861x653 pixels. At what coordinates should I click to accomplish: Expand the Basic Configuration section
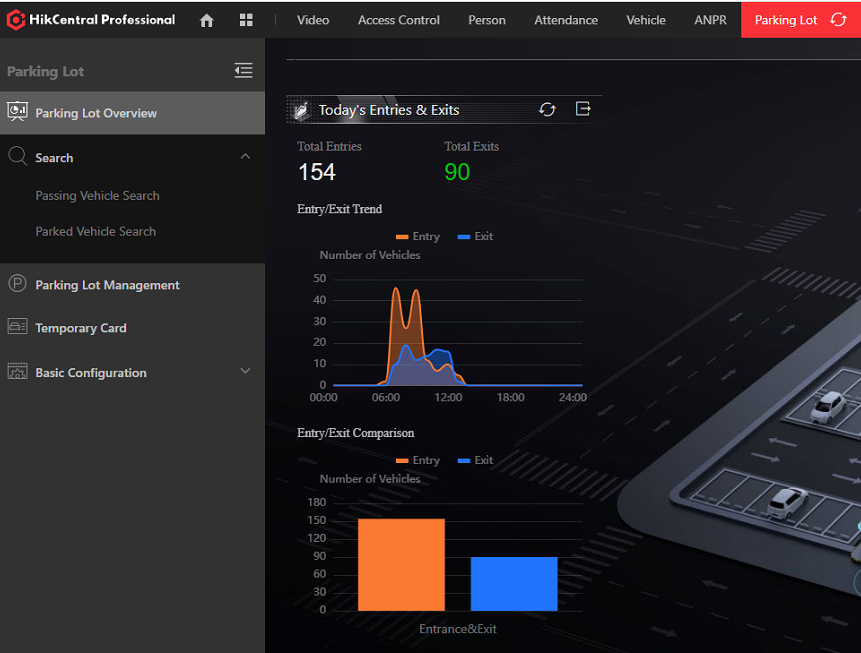click(245, 372)
